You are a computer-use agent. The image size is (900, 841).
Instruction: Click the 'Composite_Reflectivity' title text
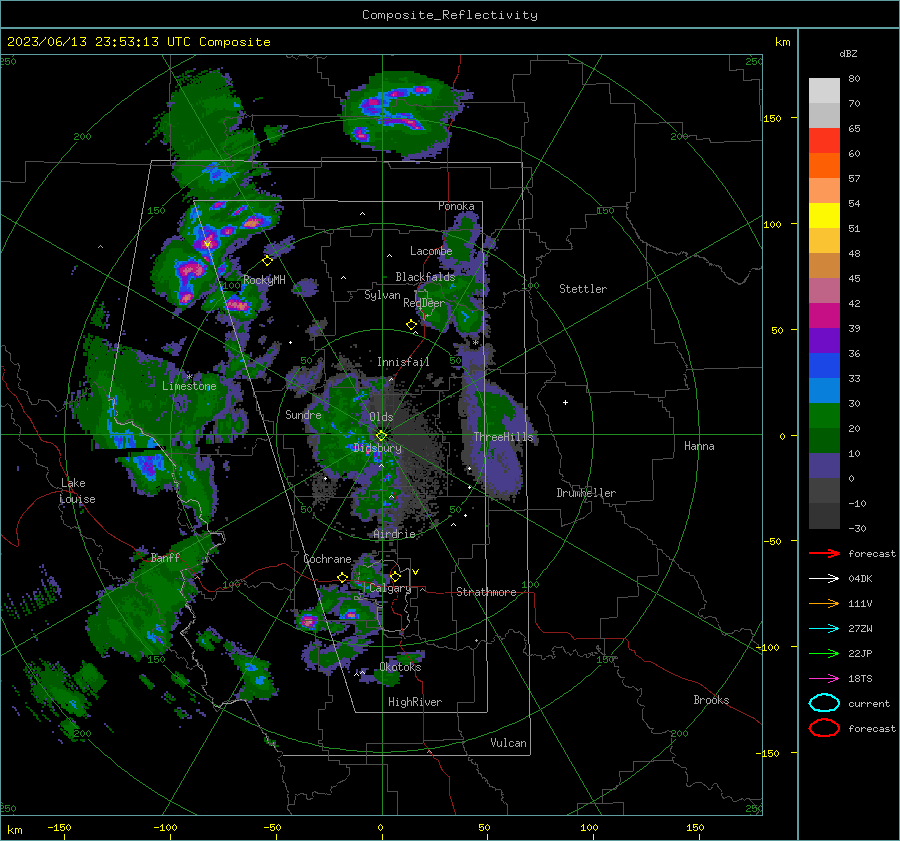point(450,15)
